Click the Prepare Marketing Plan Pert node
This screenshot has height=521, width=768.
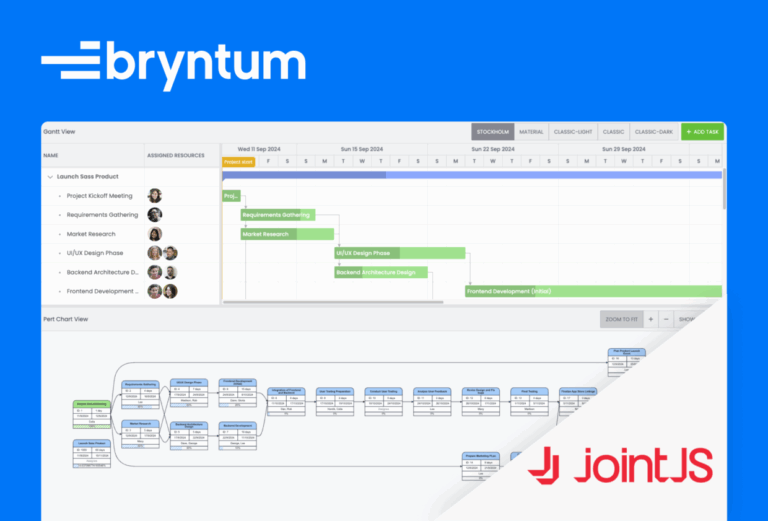point(481,466)
